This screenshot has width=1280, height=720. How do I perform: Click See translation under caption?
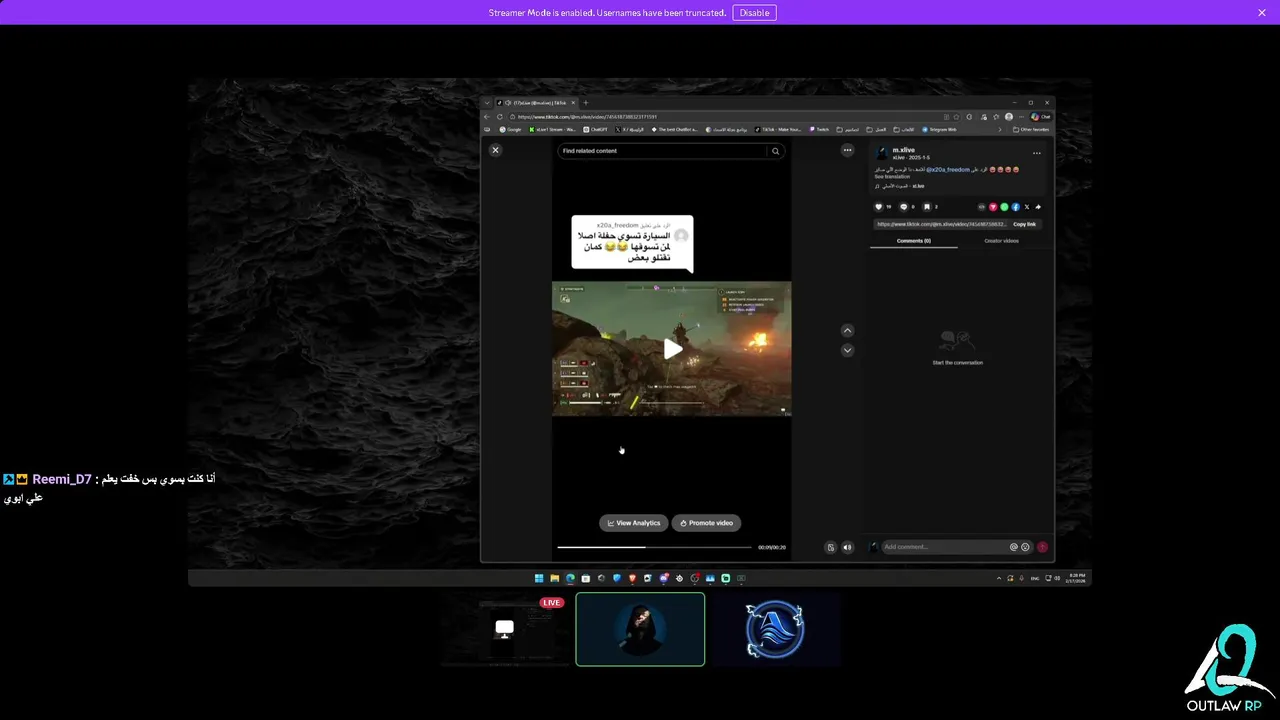[892, 177]
